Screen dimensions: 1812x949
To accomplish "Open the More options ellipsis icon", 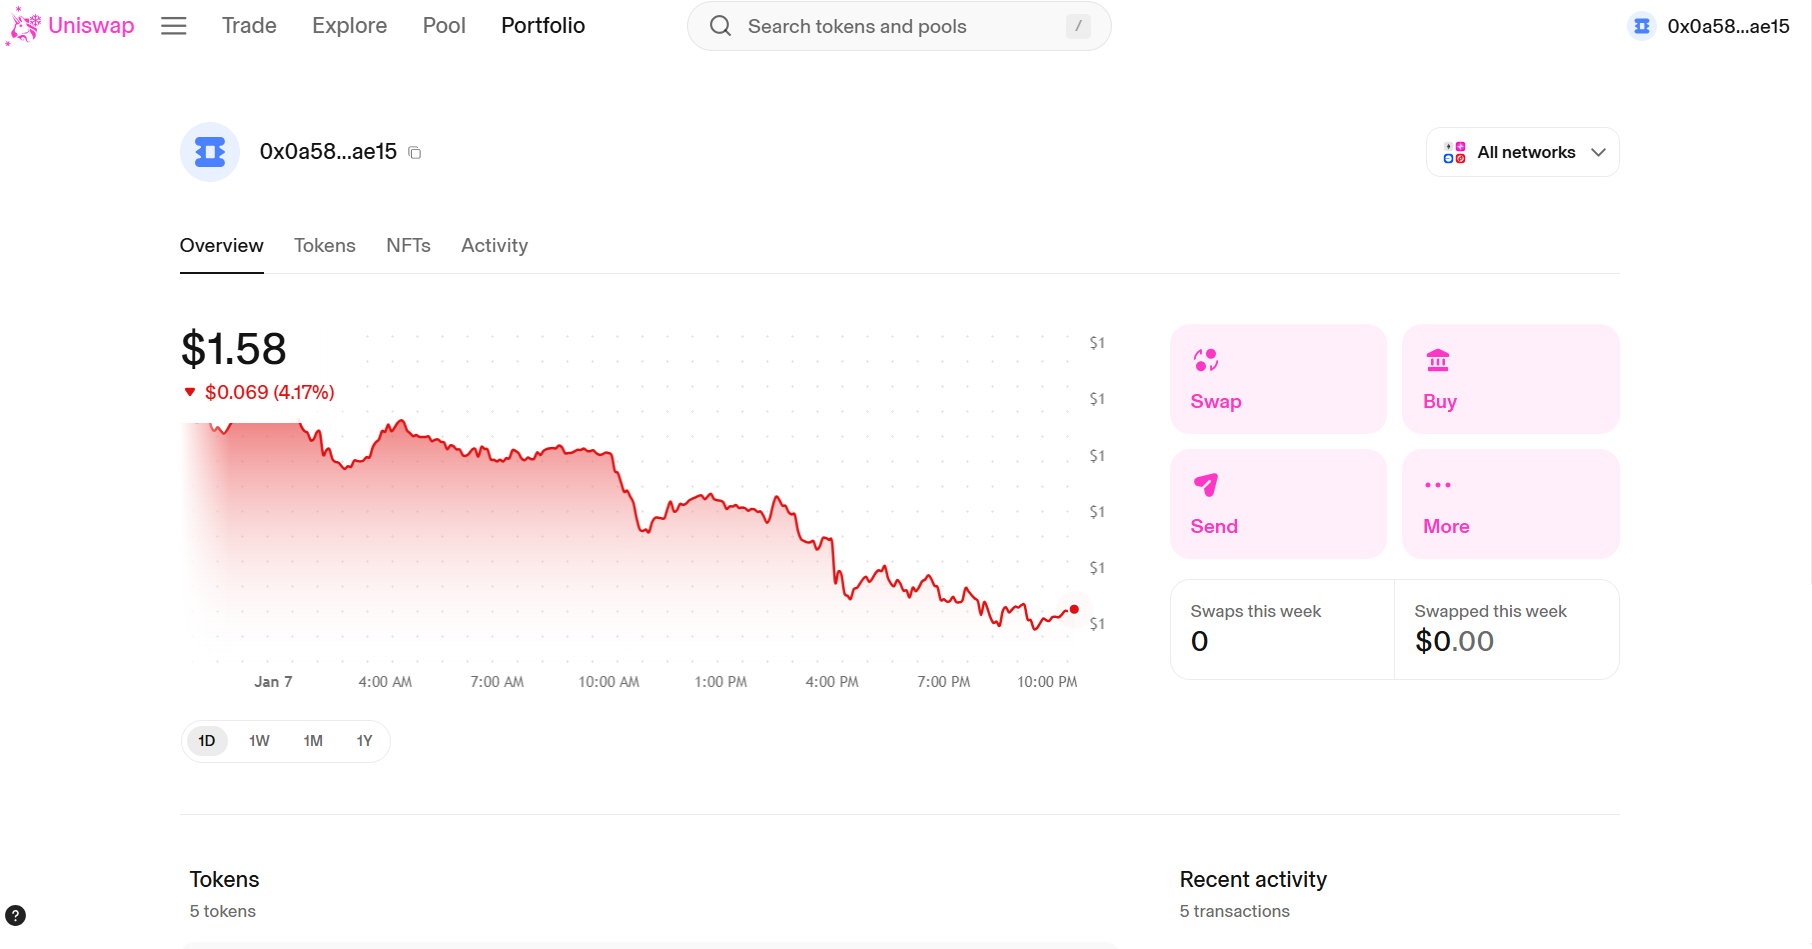I will [x=1437, y=485].
